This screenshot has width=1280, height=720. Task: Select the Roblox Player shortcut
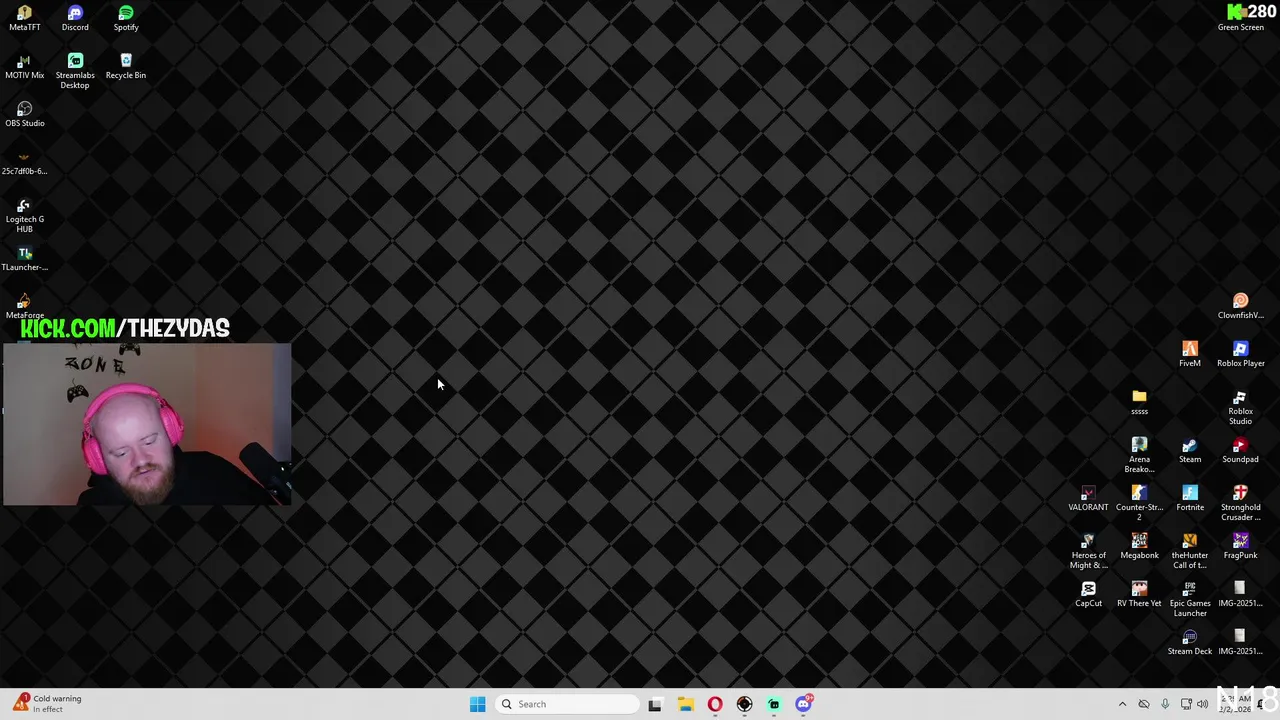point(1241,354)
